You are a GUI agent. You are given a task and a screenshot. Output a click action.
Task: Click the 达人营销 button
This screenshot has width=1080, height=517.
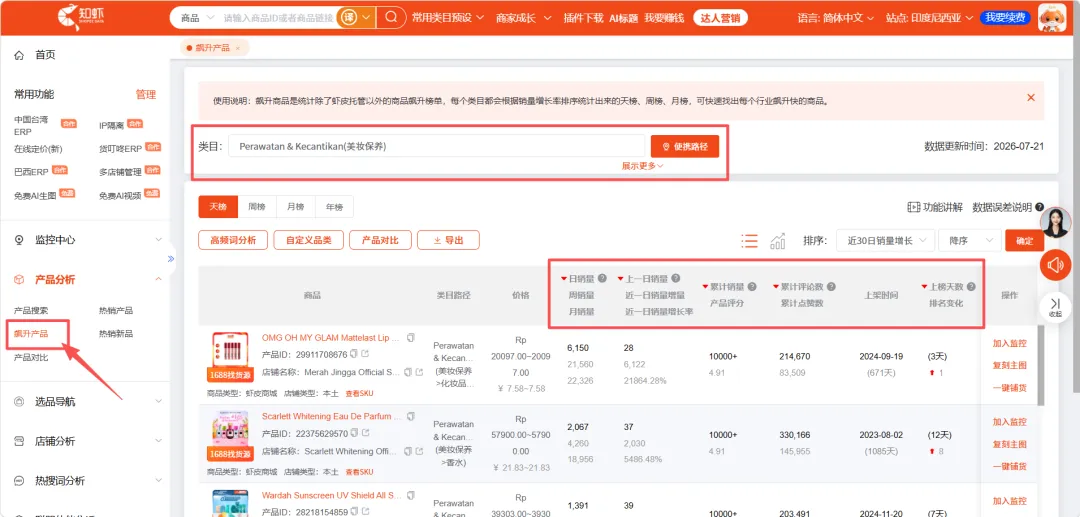[720, 18]
